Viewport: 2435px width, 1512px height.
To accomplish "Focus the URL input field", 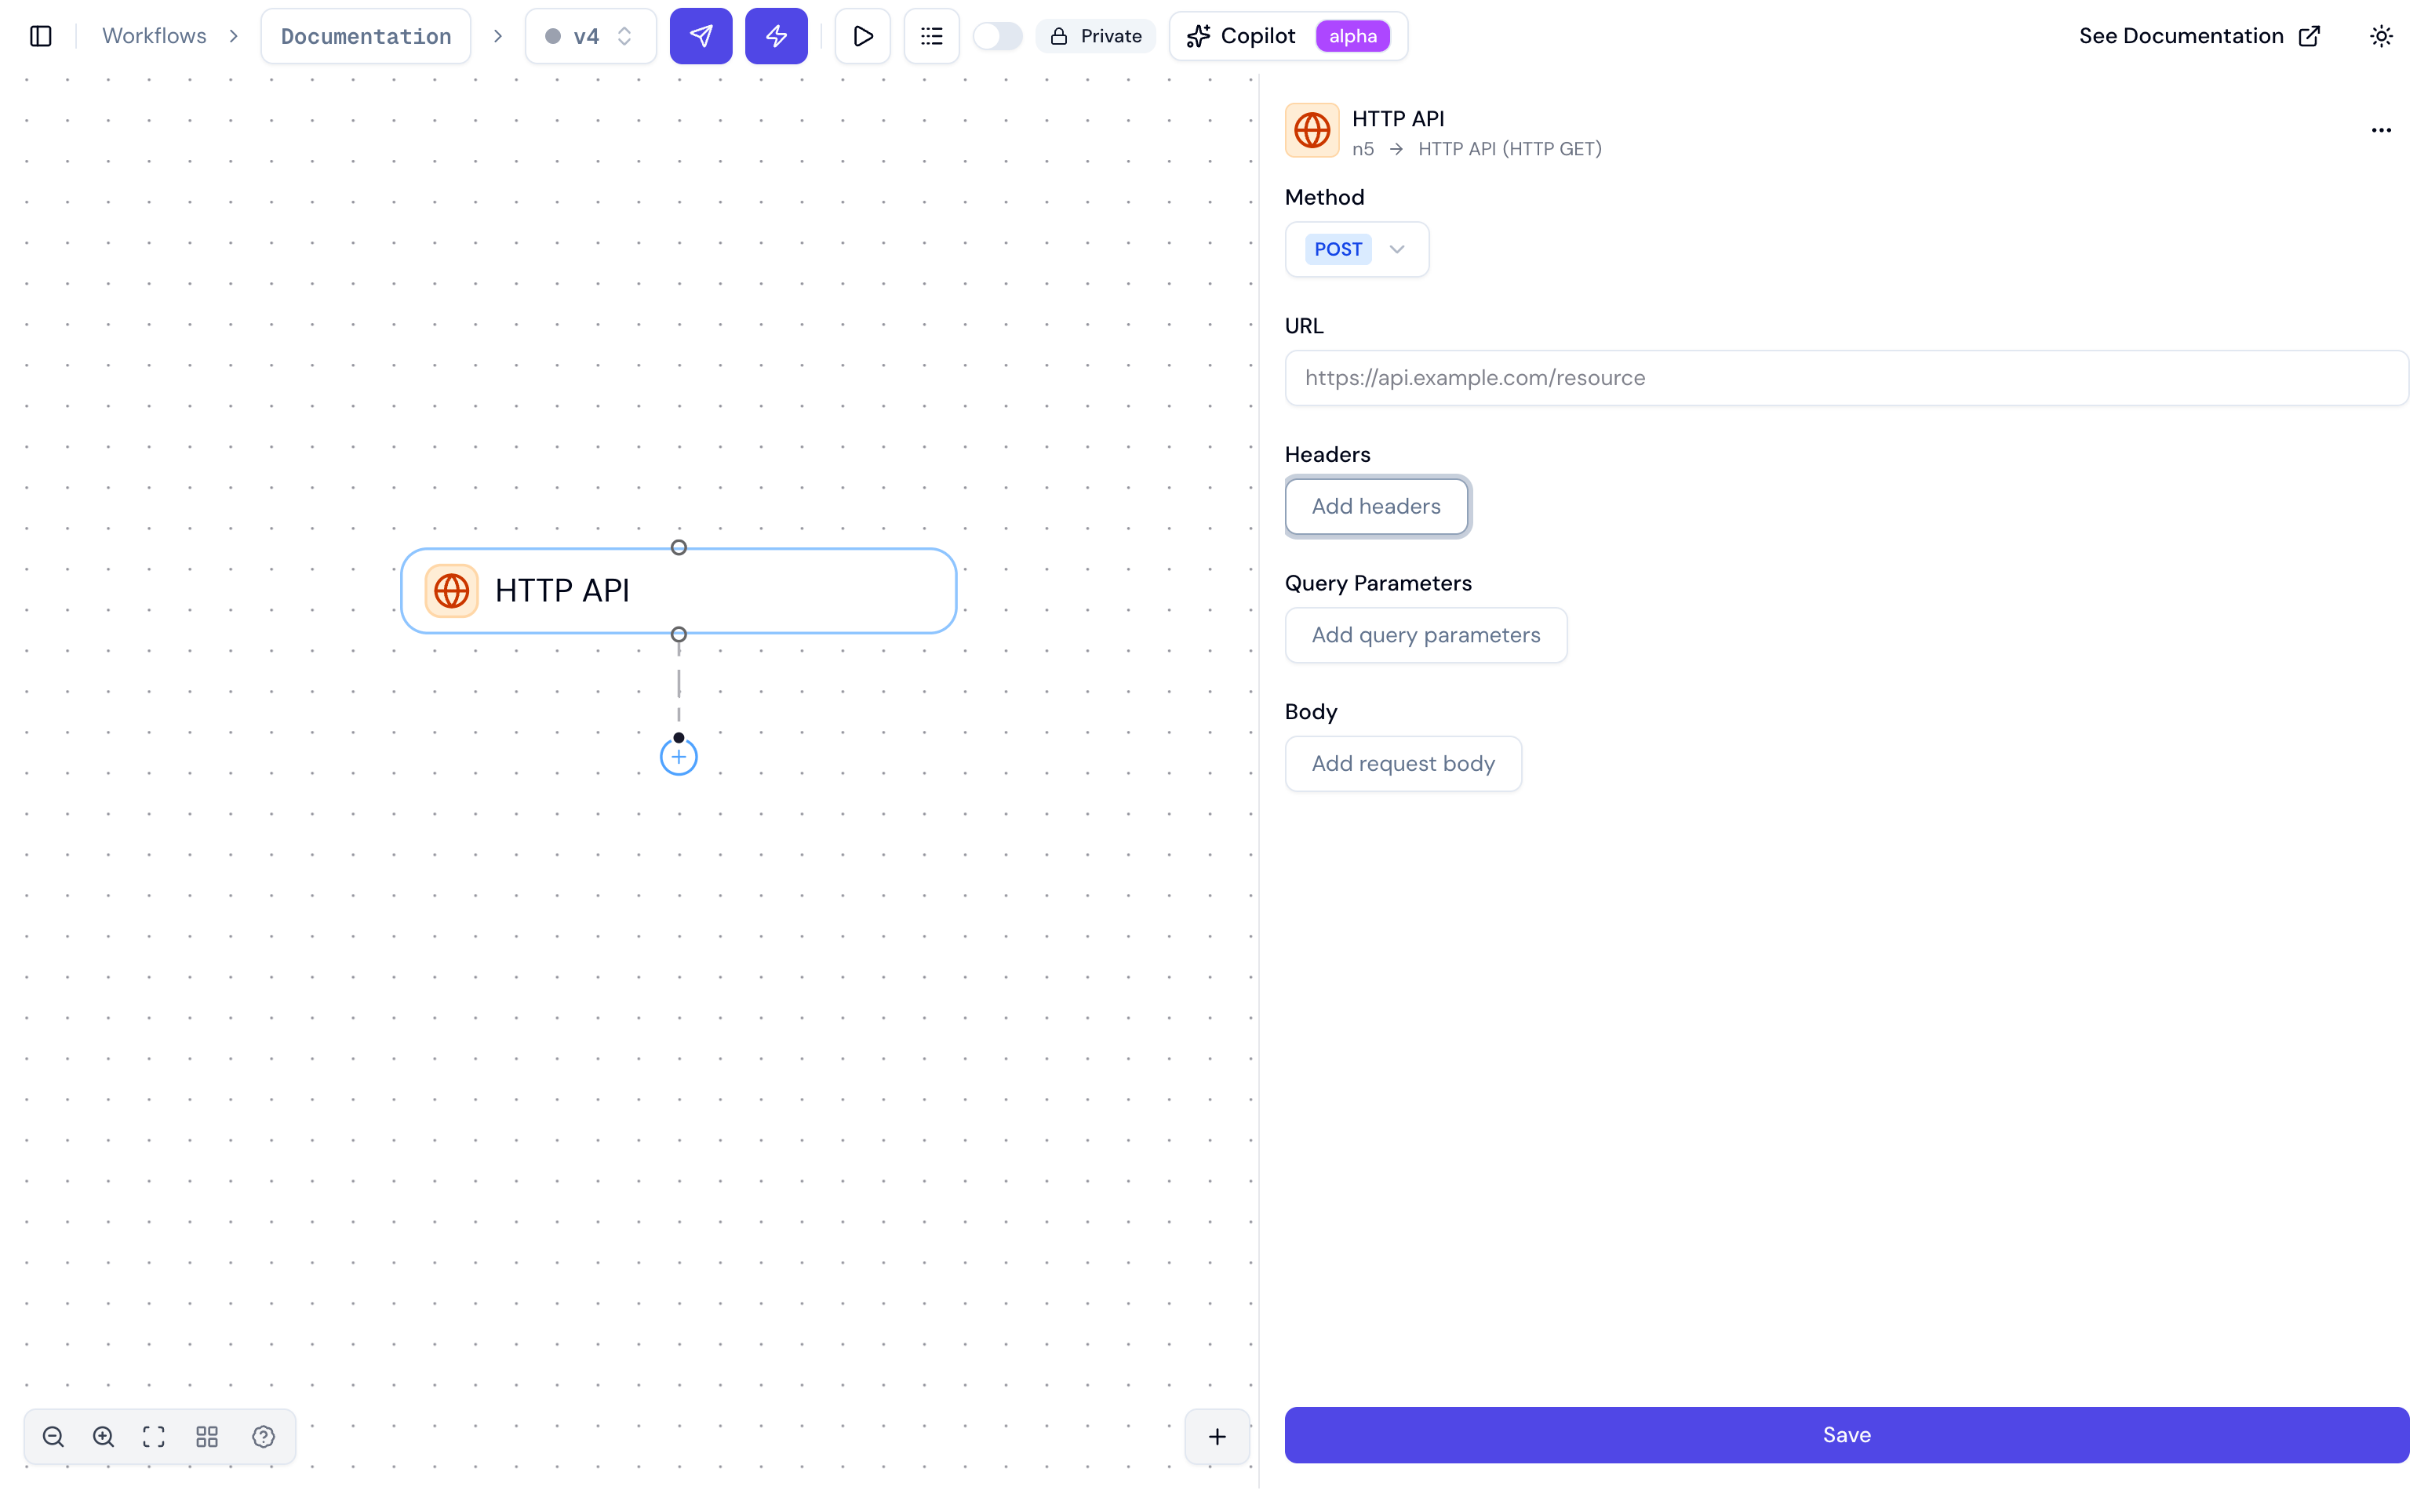I will pos(1846,378).
